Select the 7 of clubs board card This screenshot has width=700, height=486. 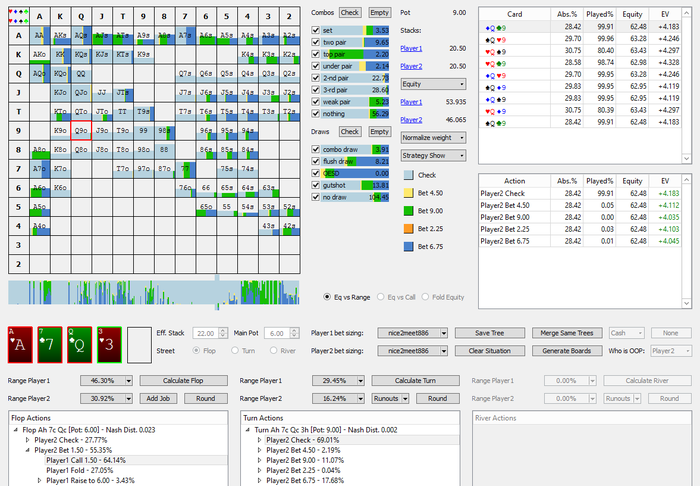(50, 345)
